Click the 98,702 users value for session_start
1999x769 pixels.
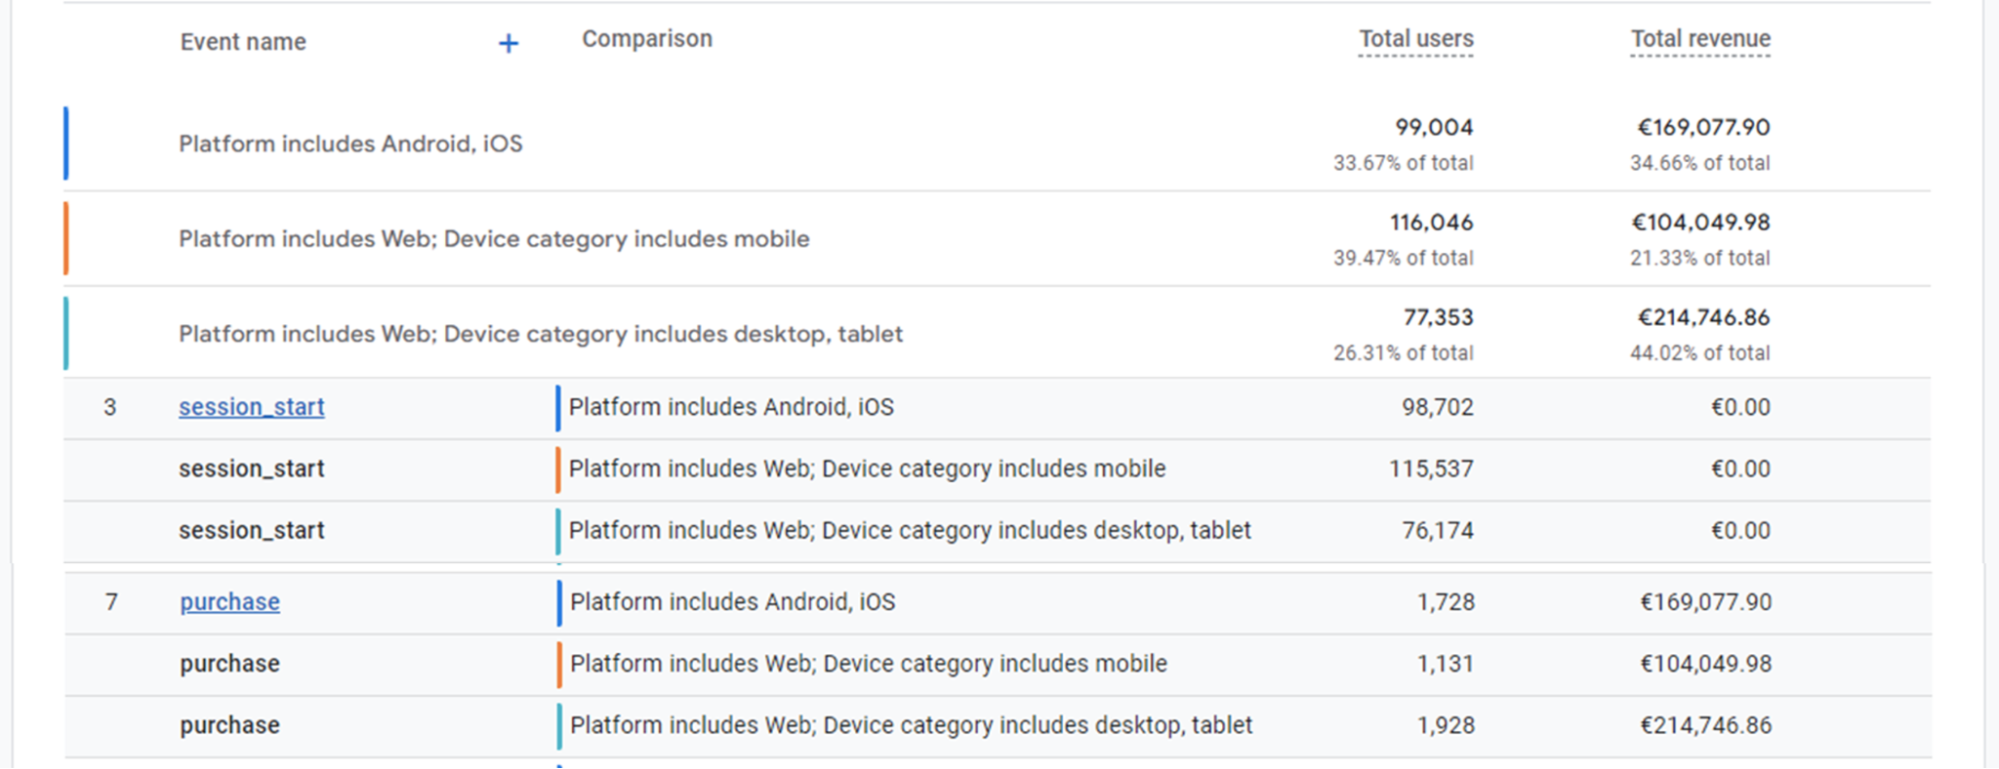tap(1437, 407)
